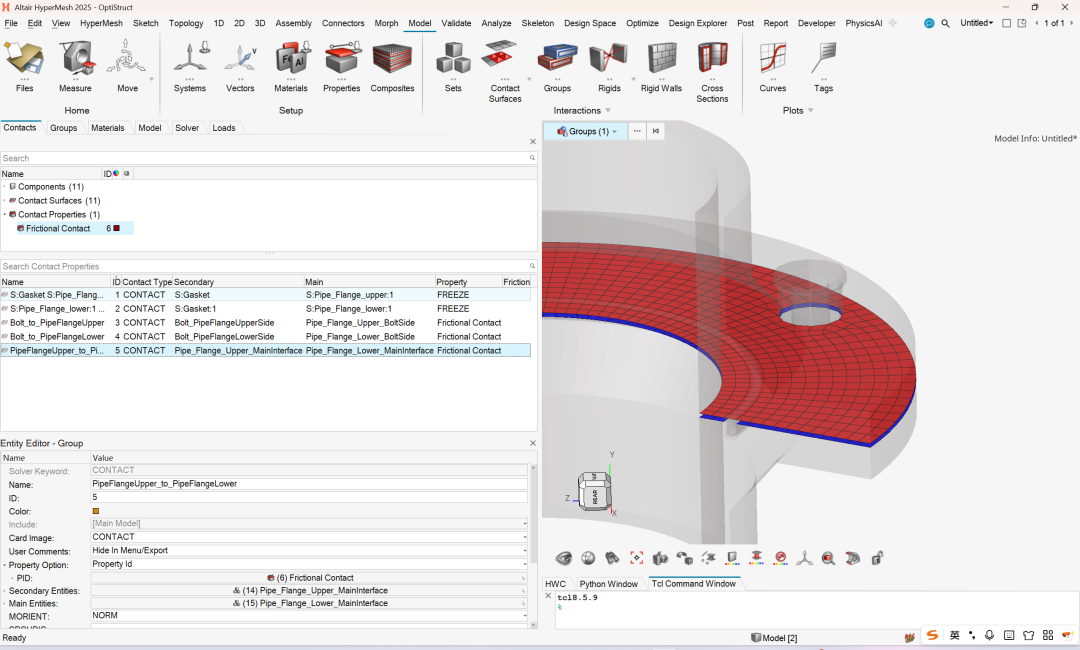Select the Rigid Walls tool
This screenshot has width=1080, height=650.
[661, 65]
